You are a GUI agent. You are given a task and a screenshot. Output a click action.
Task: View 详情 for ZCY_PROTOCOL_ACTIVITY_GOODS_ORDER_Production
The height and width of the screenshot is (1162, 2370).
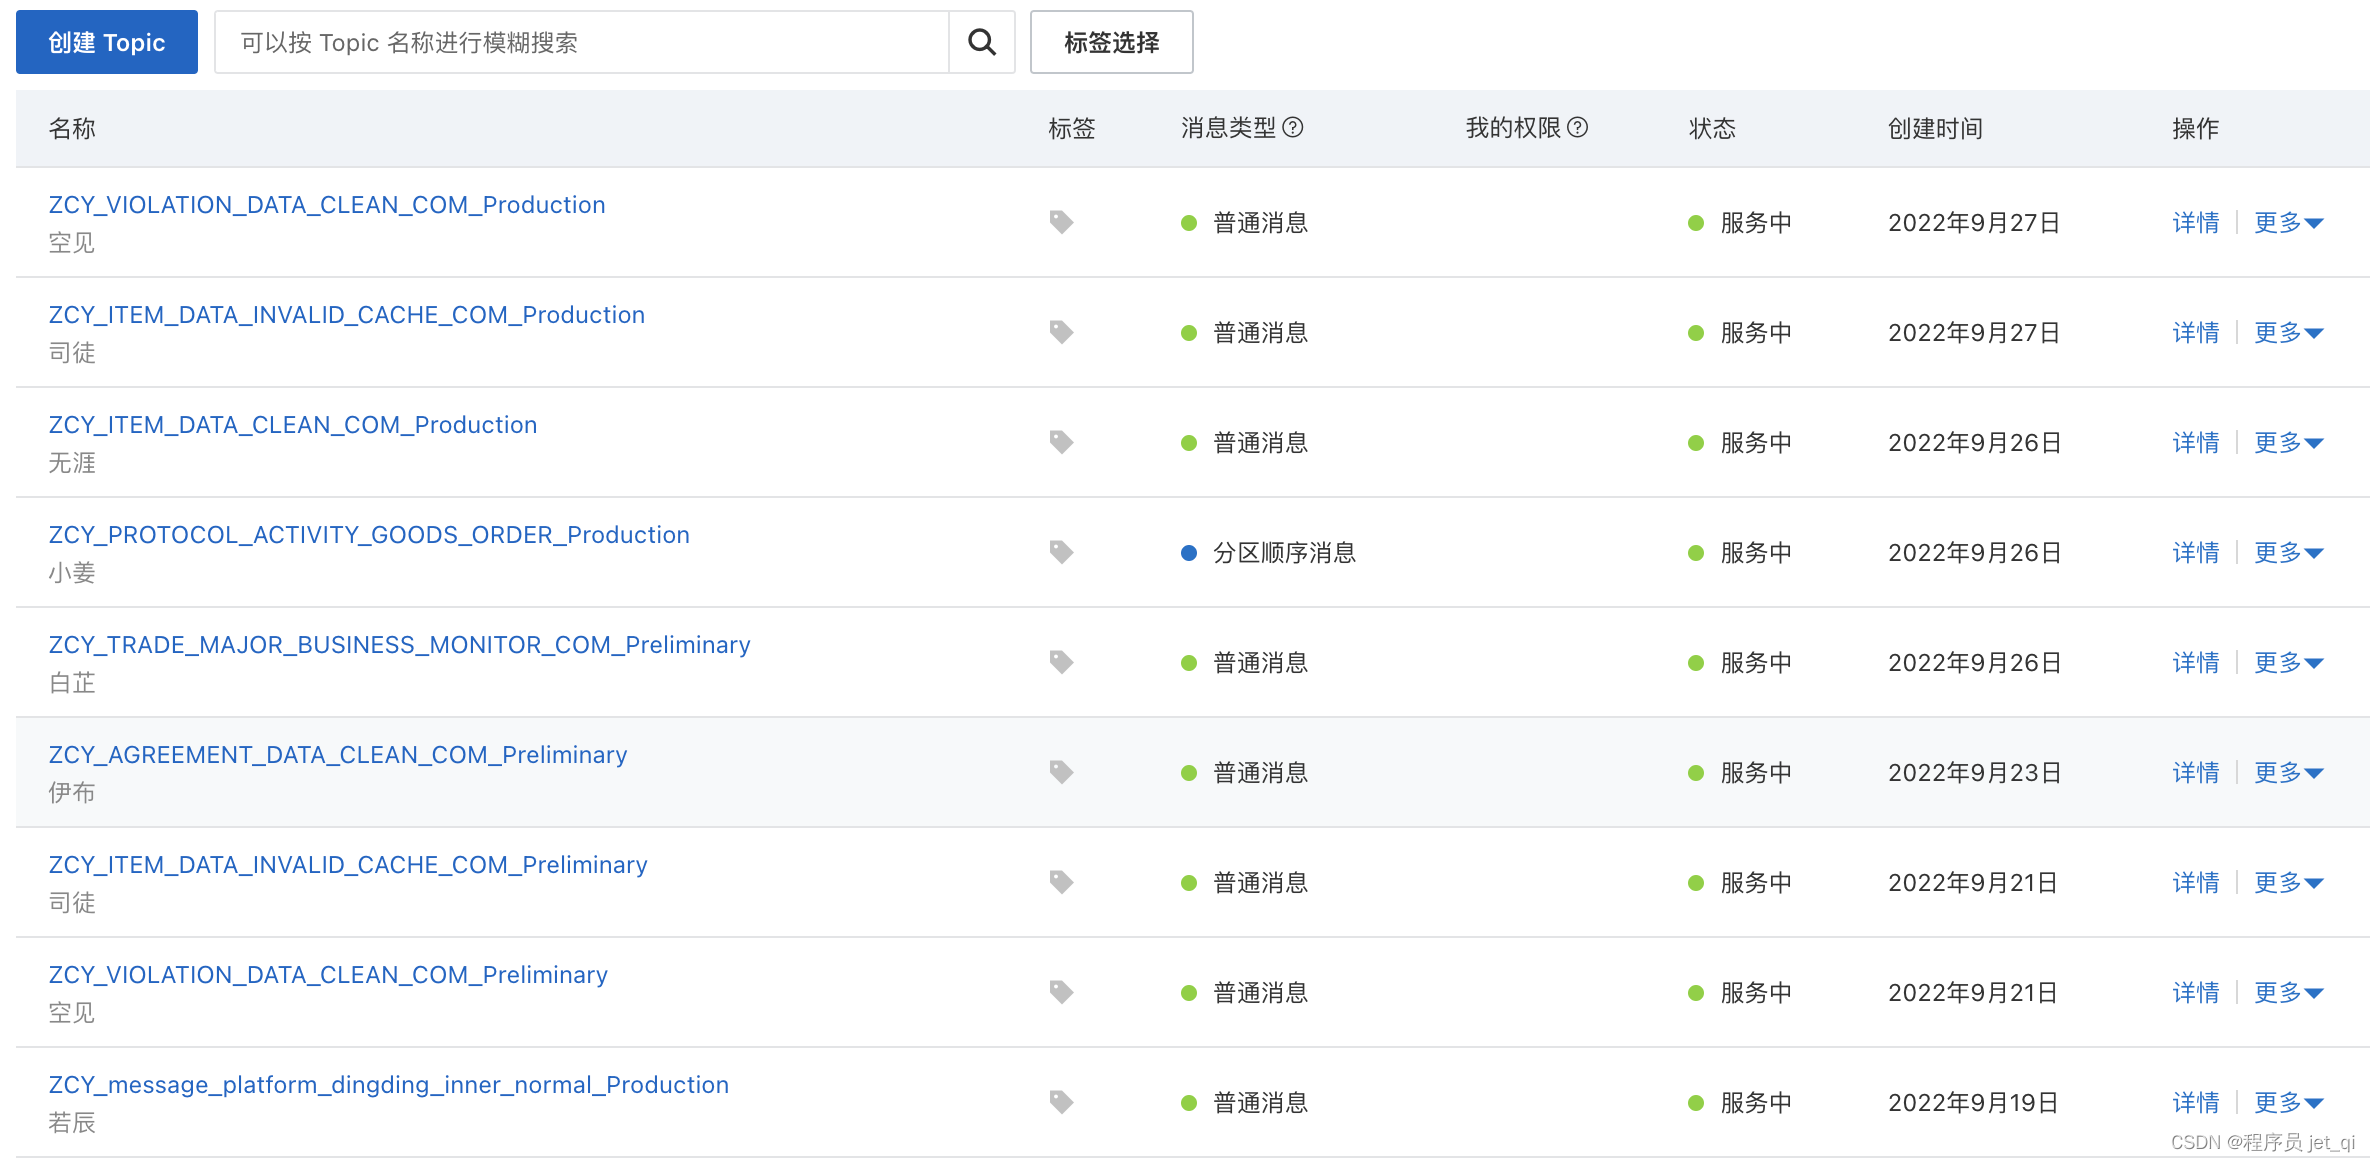[x=2196, y=553]
